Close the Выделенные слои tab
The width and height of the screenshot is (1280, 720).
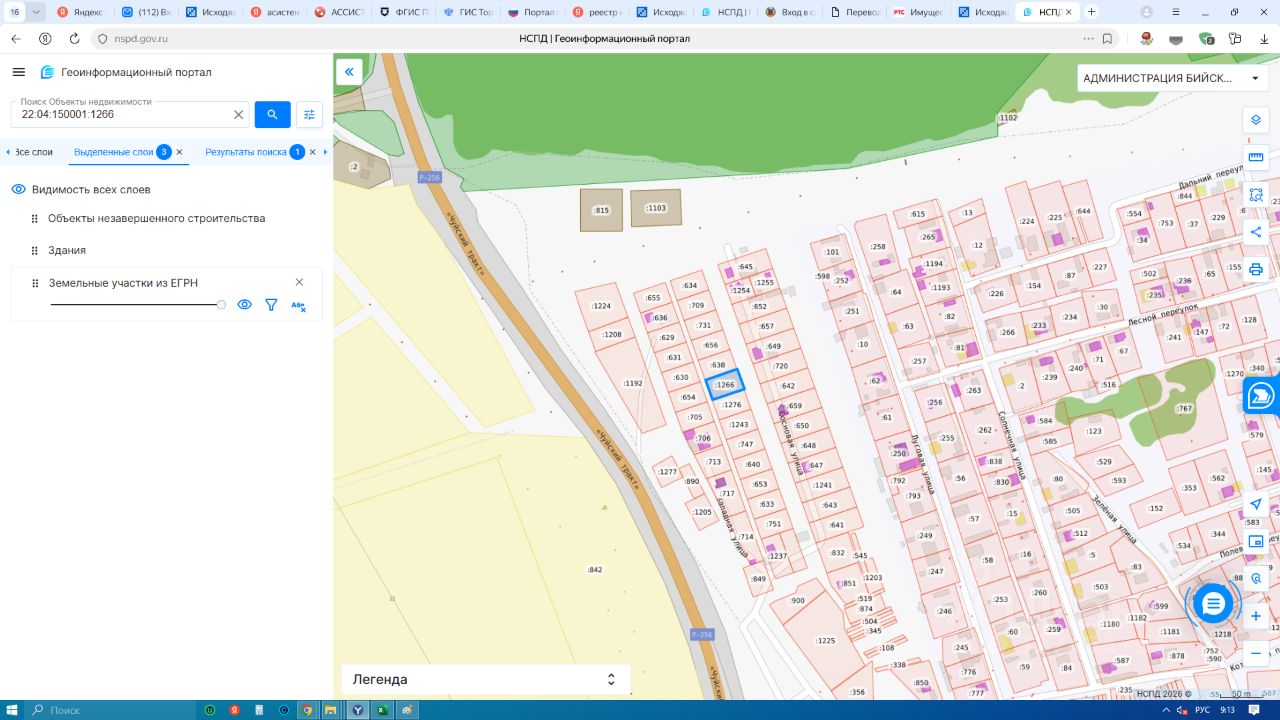(180, 152)
